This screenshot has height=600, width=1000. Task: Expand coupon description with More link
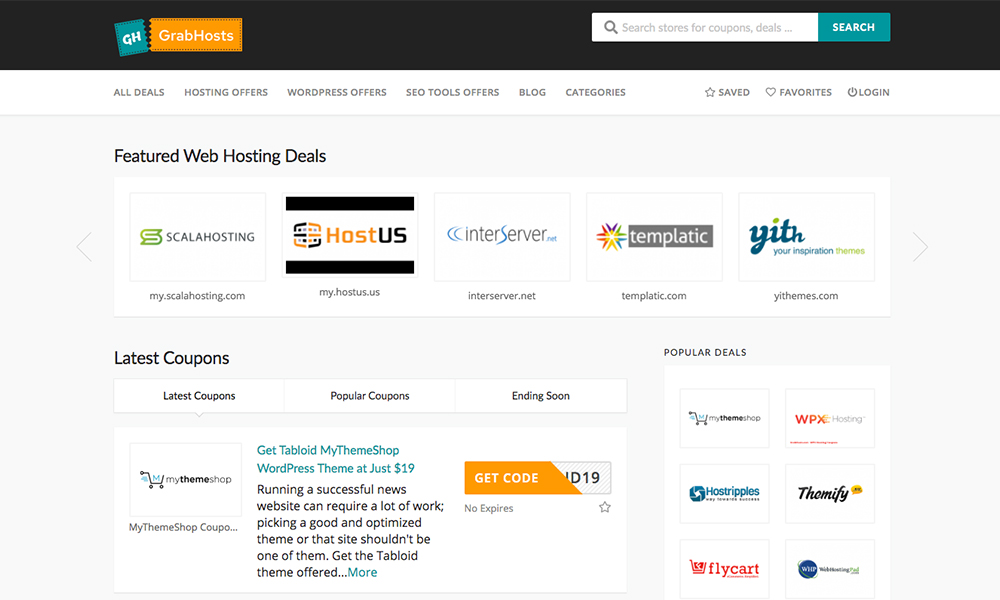(362, 572)
